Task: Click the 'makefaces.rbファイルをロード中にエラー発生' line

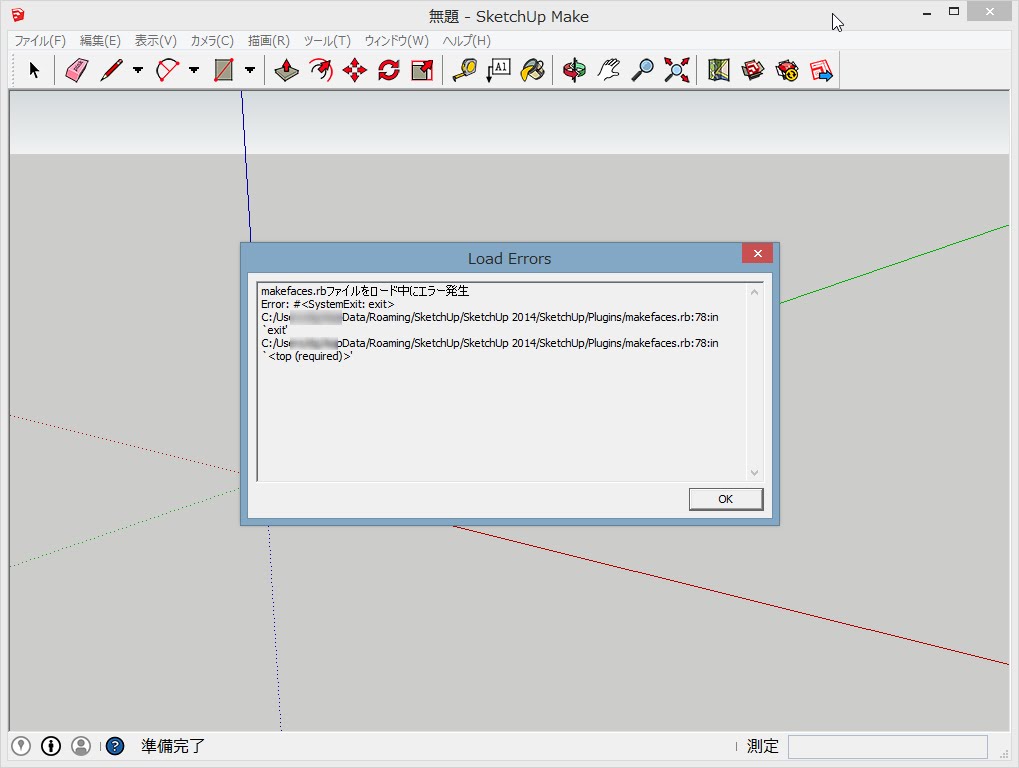Action: pos(365,291)
